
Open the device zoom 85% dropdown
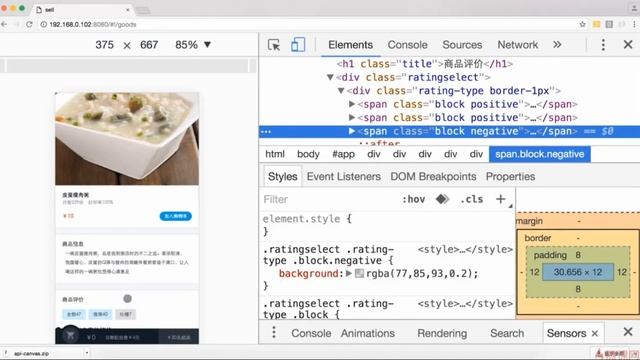tap(193, 44)
